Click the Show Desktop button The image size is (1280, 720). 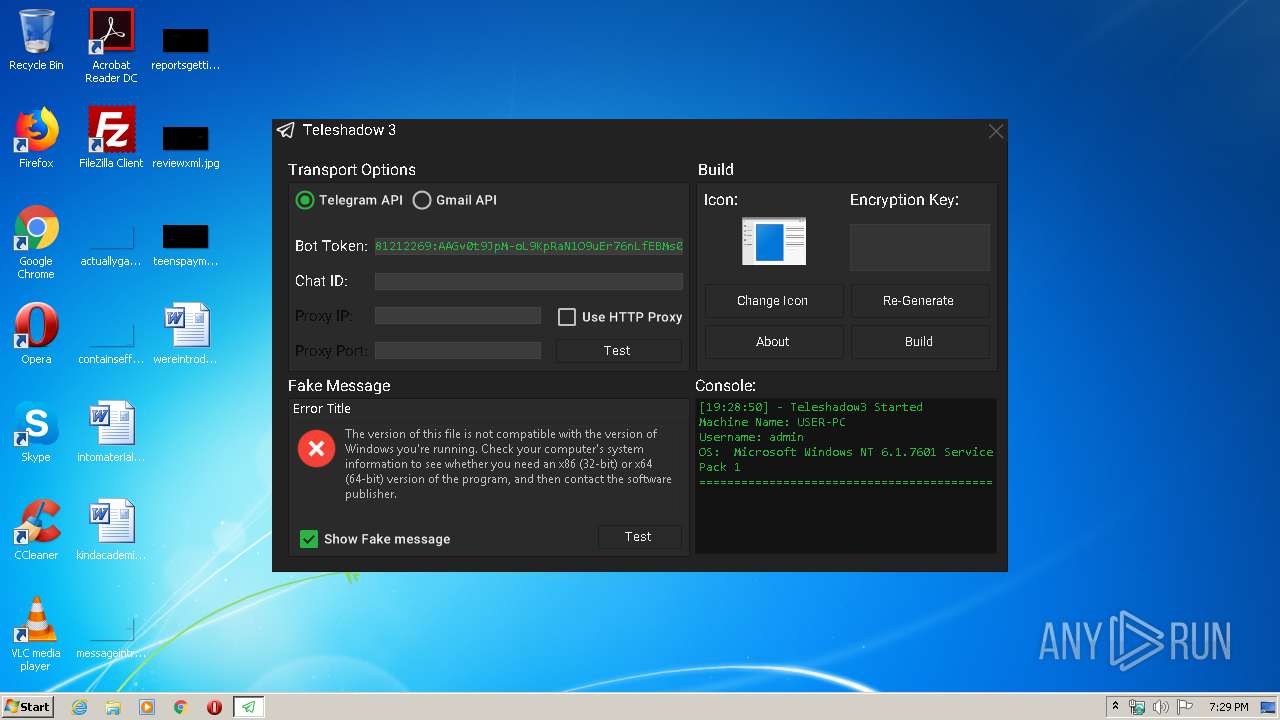coord(1268,707)
